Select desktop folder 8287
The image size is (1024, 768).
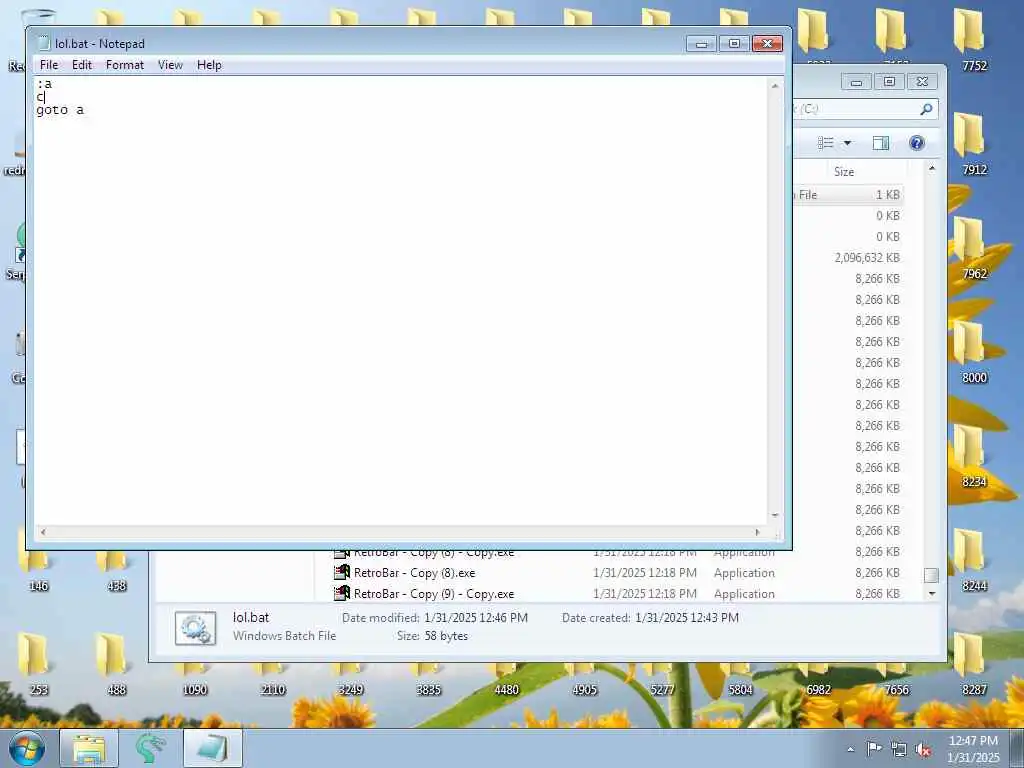click(x=973, y=665)
